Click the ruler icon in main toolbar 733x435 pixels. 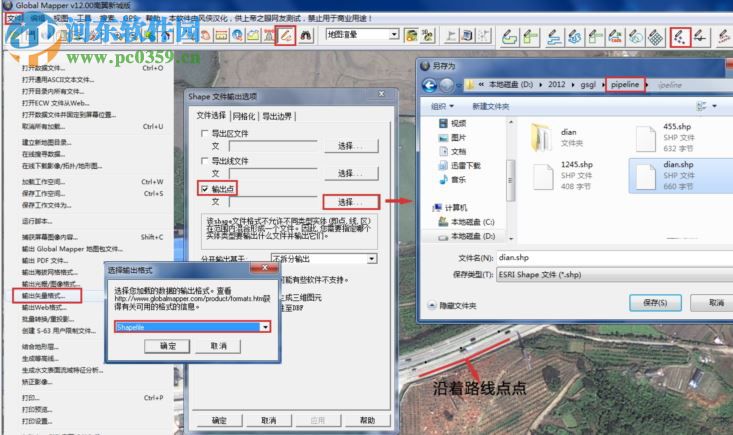click(x=222, y=36)
